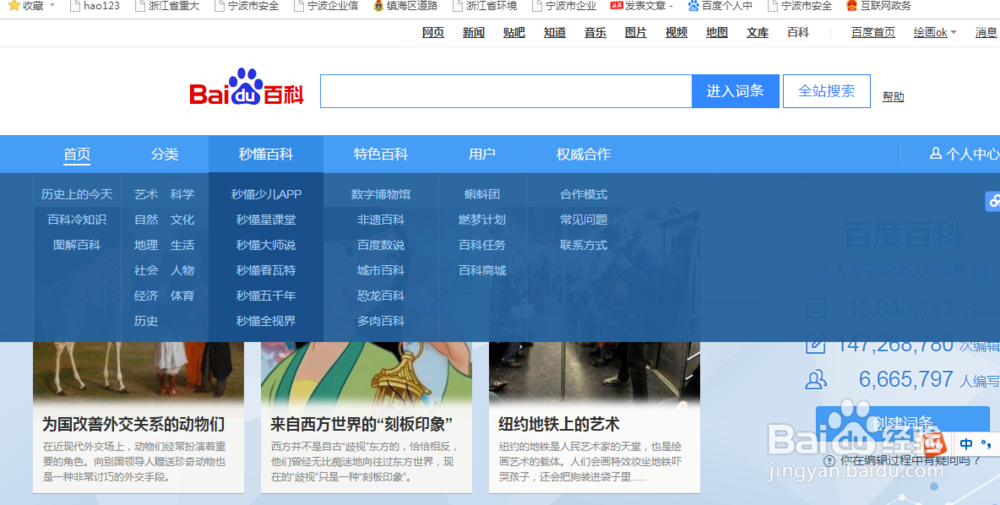1000x505 pixels.
Task: Open 数字博物馆 menu item
Action: [x=381, y=194]
